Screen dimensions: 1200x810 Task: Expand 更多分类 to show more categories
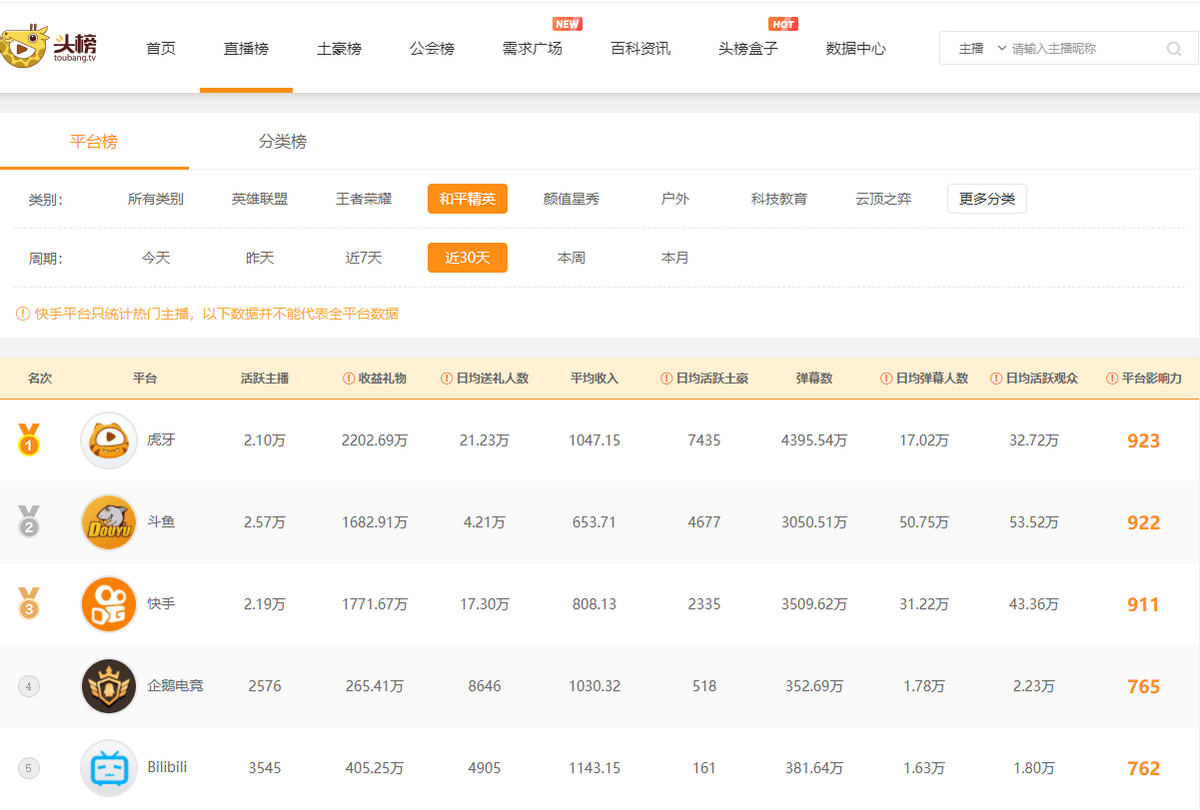point(986,198)
